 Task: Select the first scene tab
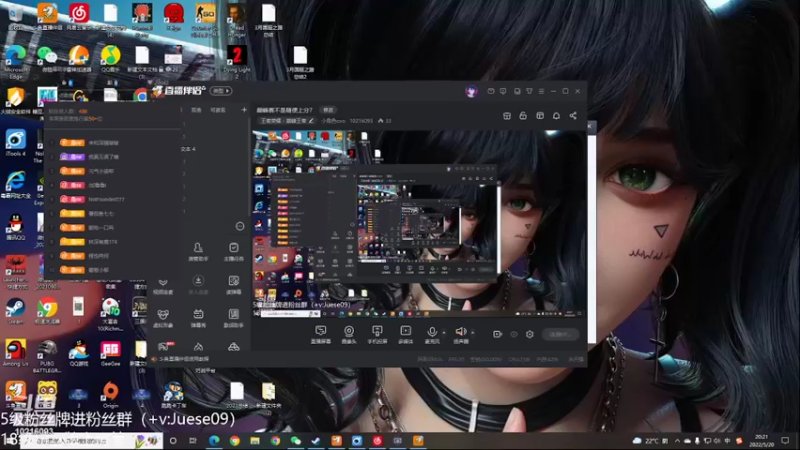click(x=196, y=110)
